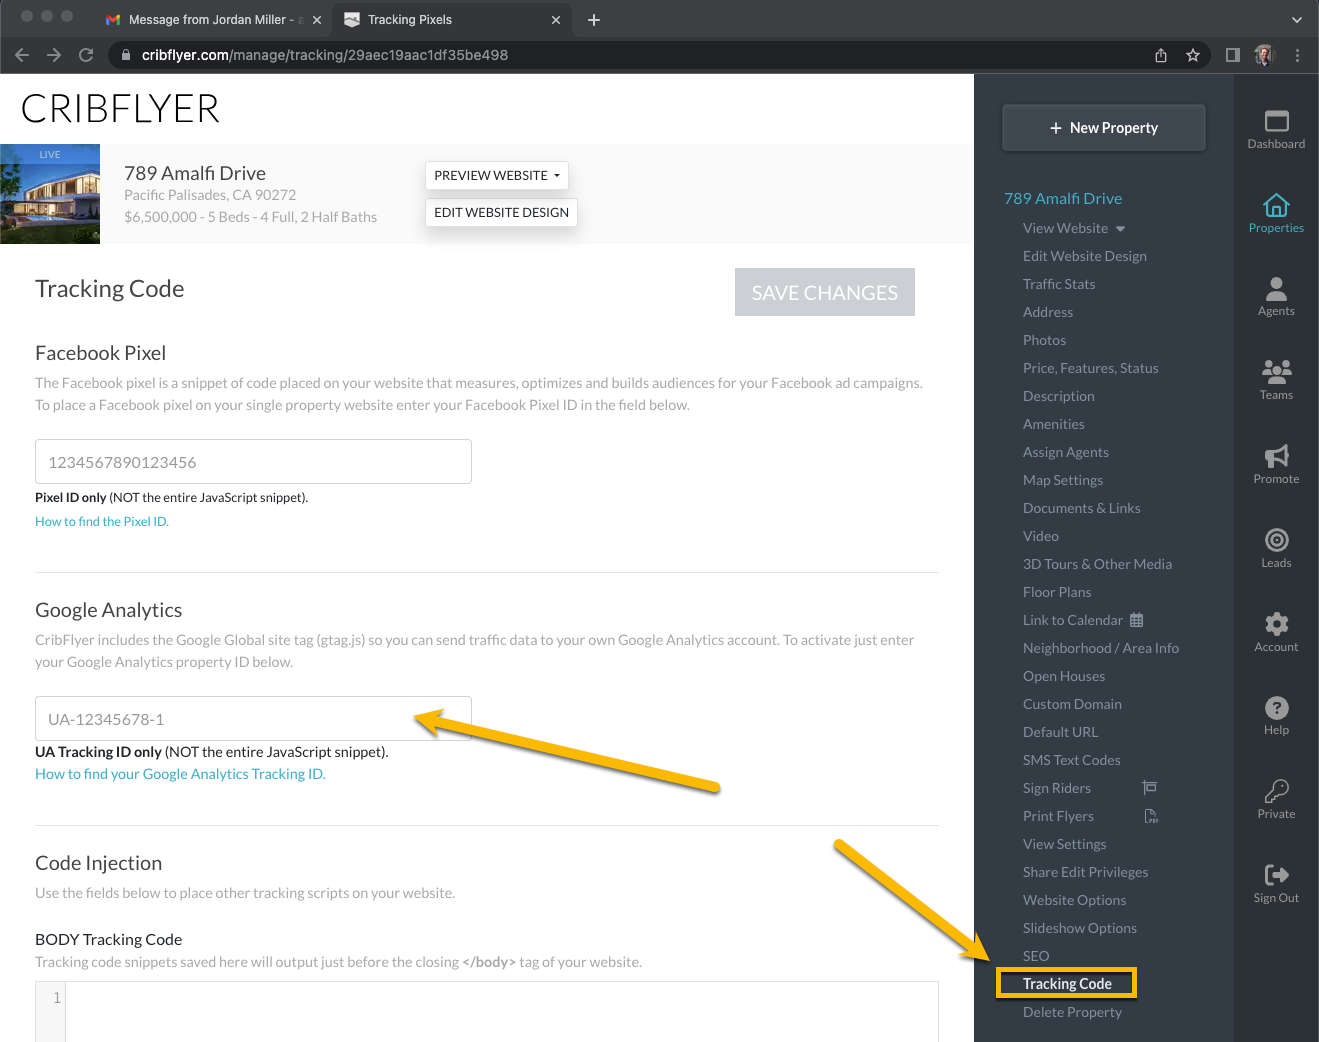Open the tab search chevron in Chrome
This screenshot has height=1042, width=1319.
tap(1297, 20)
